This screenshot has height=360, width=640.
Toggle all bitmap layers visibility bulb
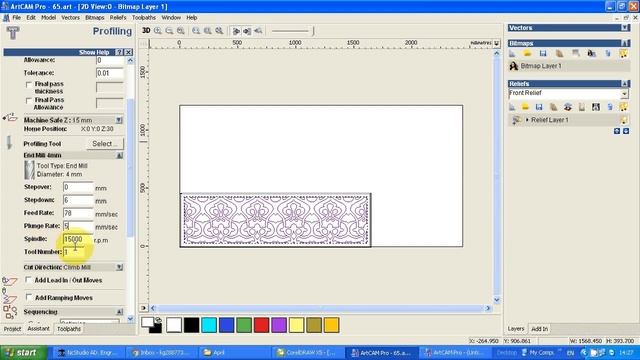[623, 53]
